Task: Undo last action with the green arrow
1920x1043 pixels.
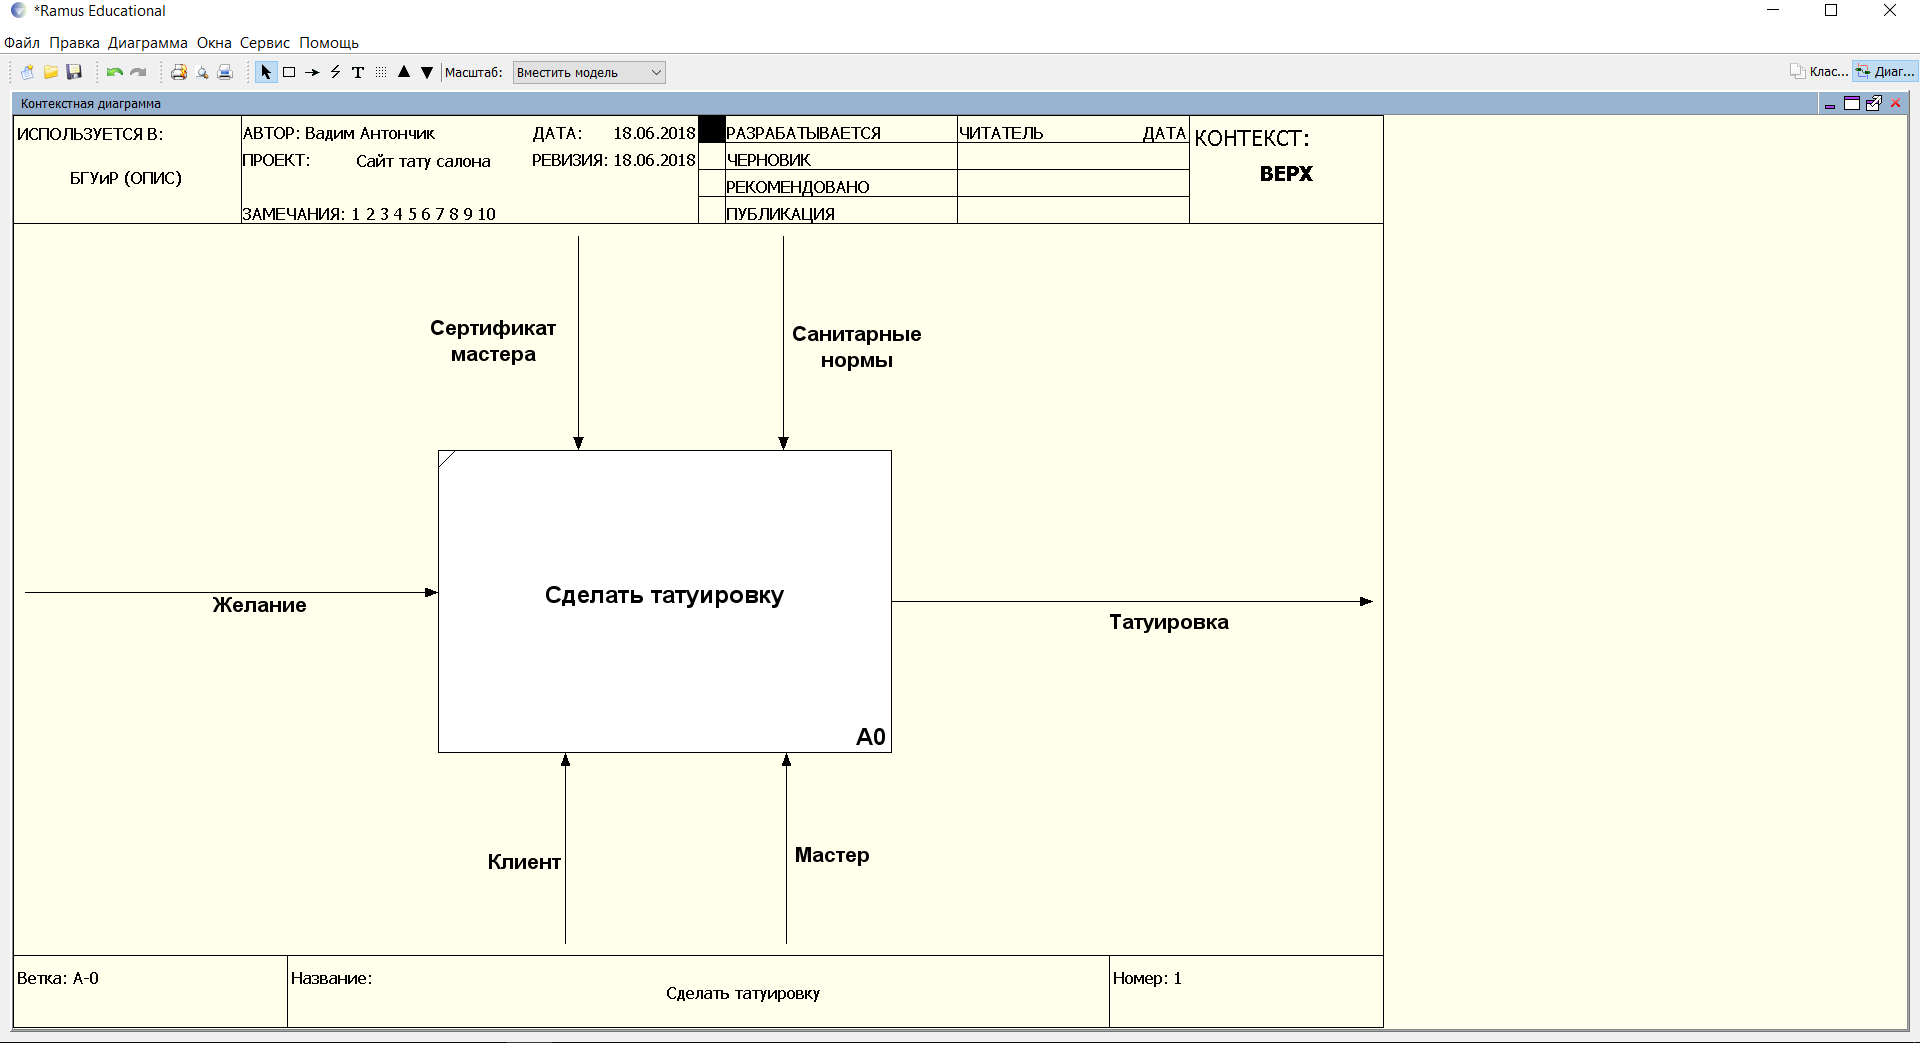Action: click(x=115, y=72)
